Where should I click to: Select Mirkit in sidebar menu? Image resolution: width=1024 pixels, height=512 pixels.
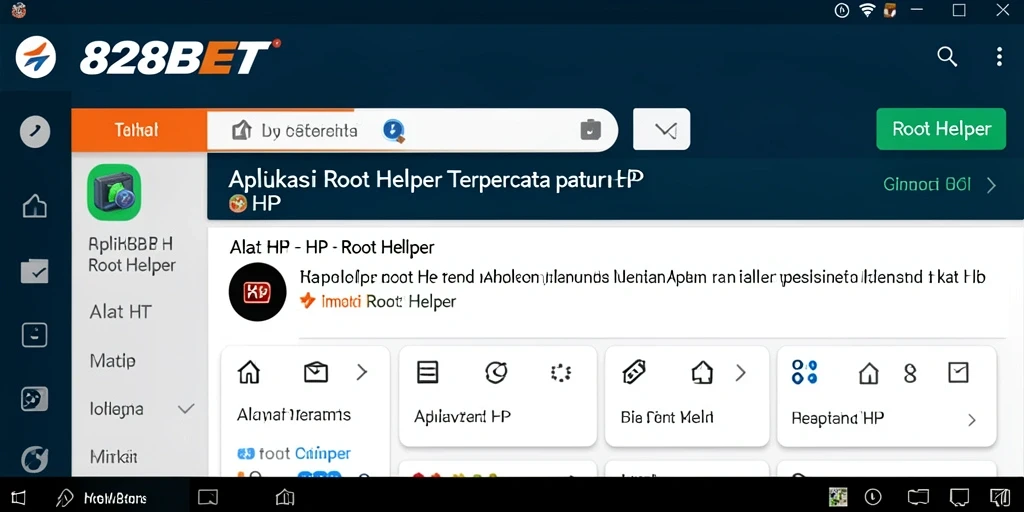coord(114,456)
